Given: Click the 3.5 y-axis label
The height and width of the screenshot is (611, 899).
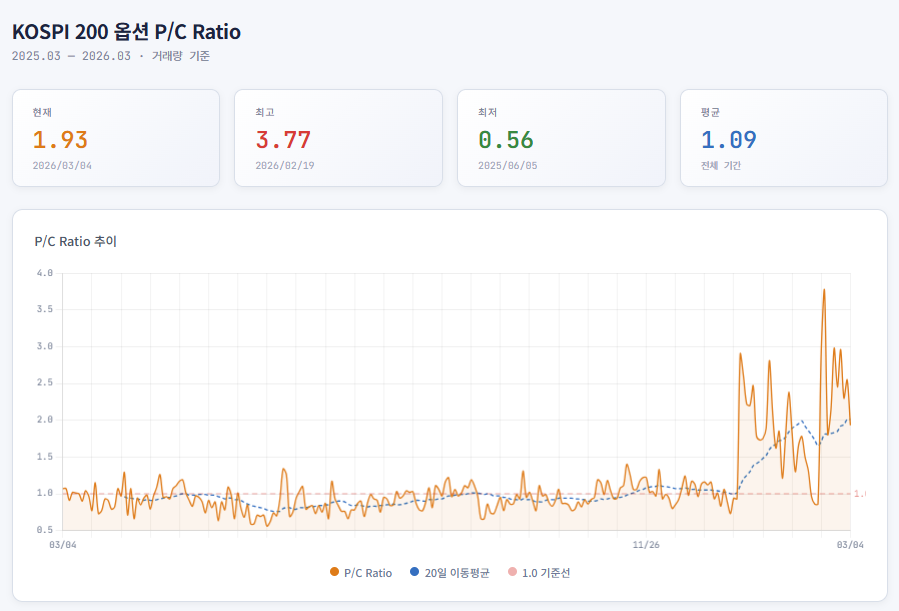Looking at the screenshot, I should [45, 309].
